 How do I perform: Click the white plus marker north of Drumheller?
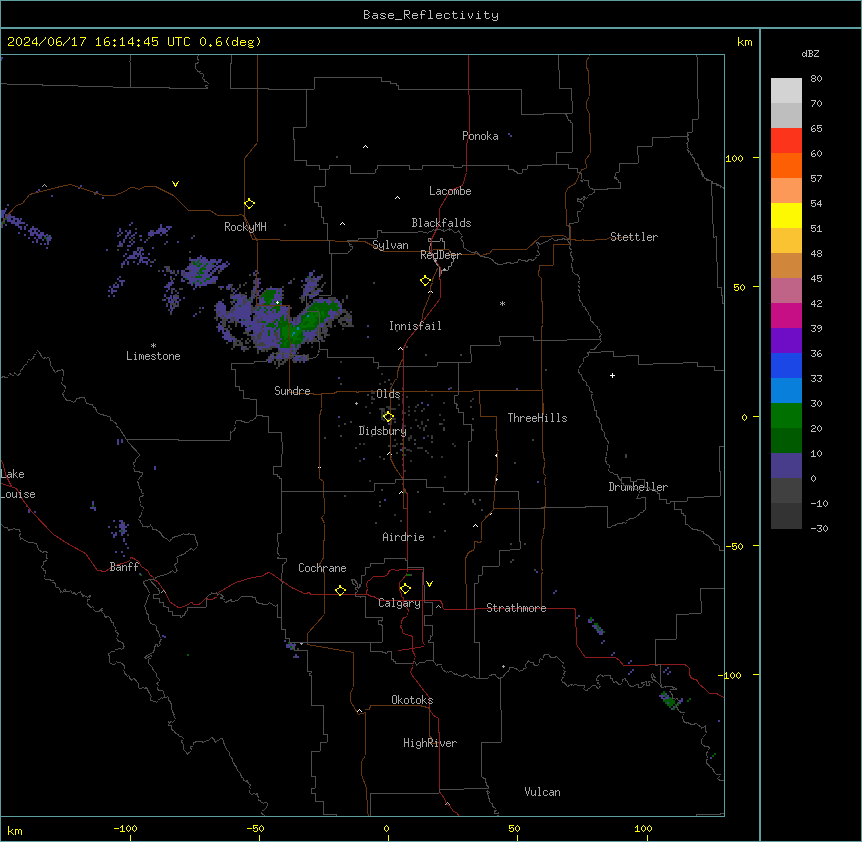point(612,375)
